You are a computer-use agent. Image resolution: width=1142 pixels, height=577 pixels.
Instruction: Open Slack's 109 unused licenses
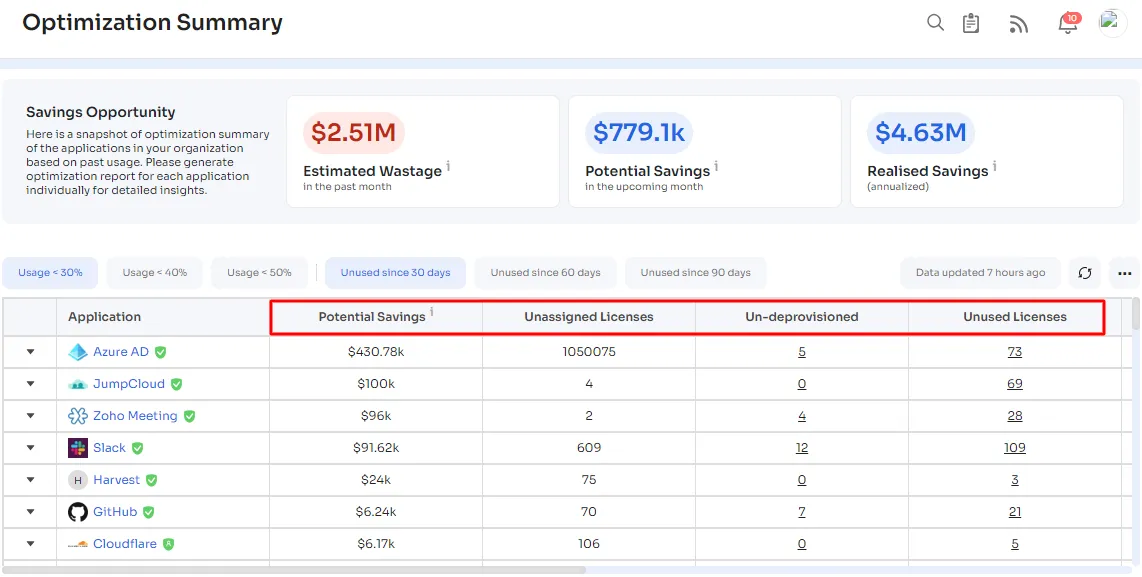coord(1015,448)
